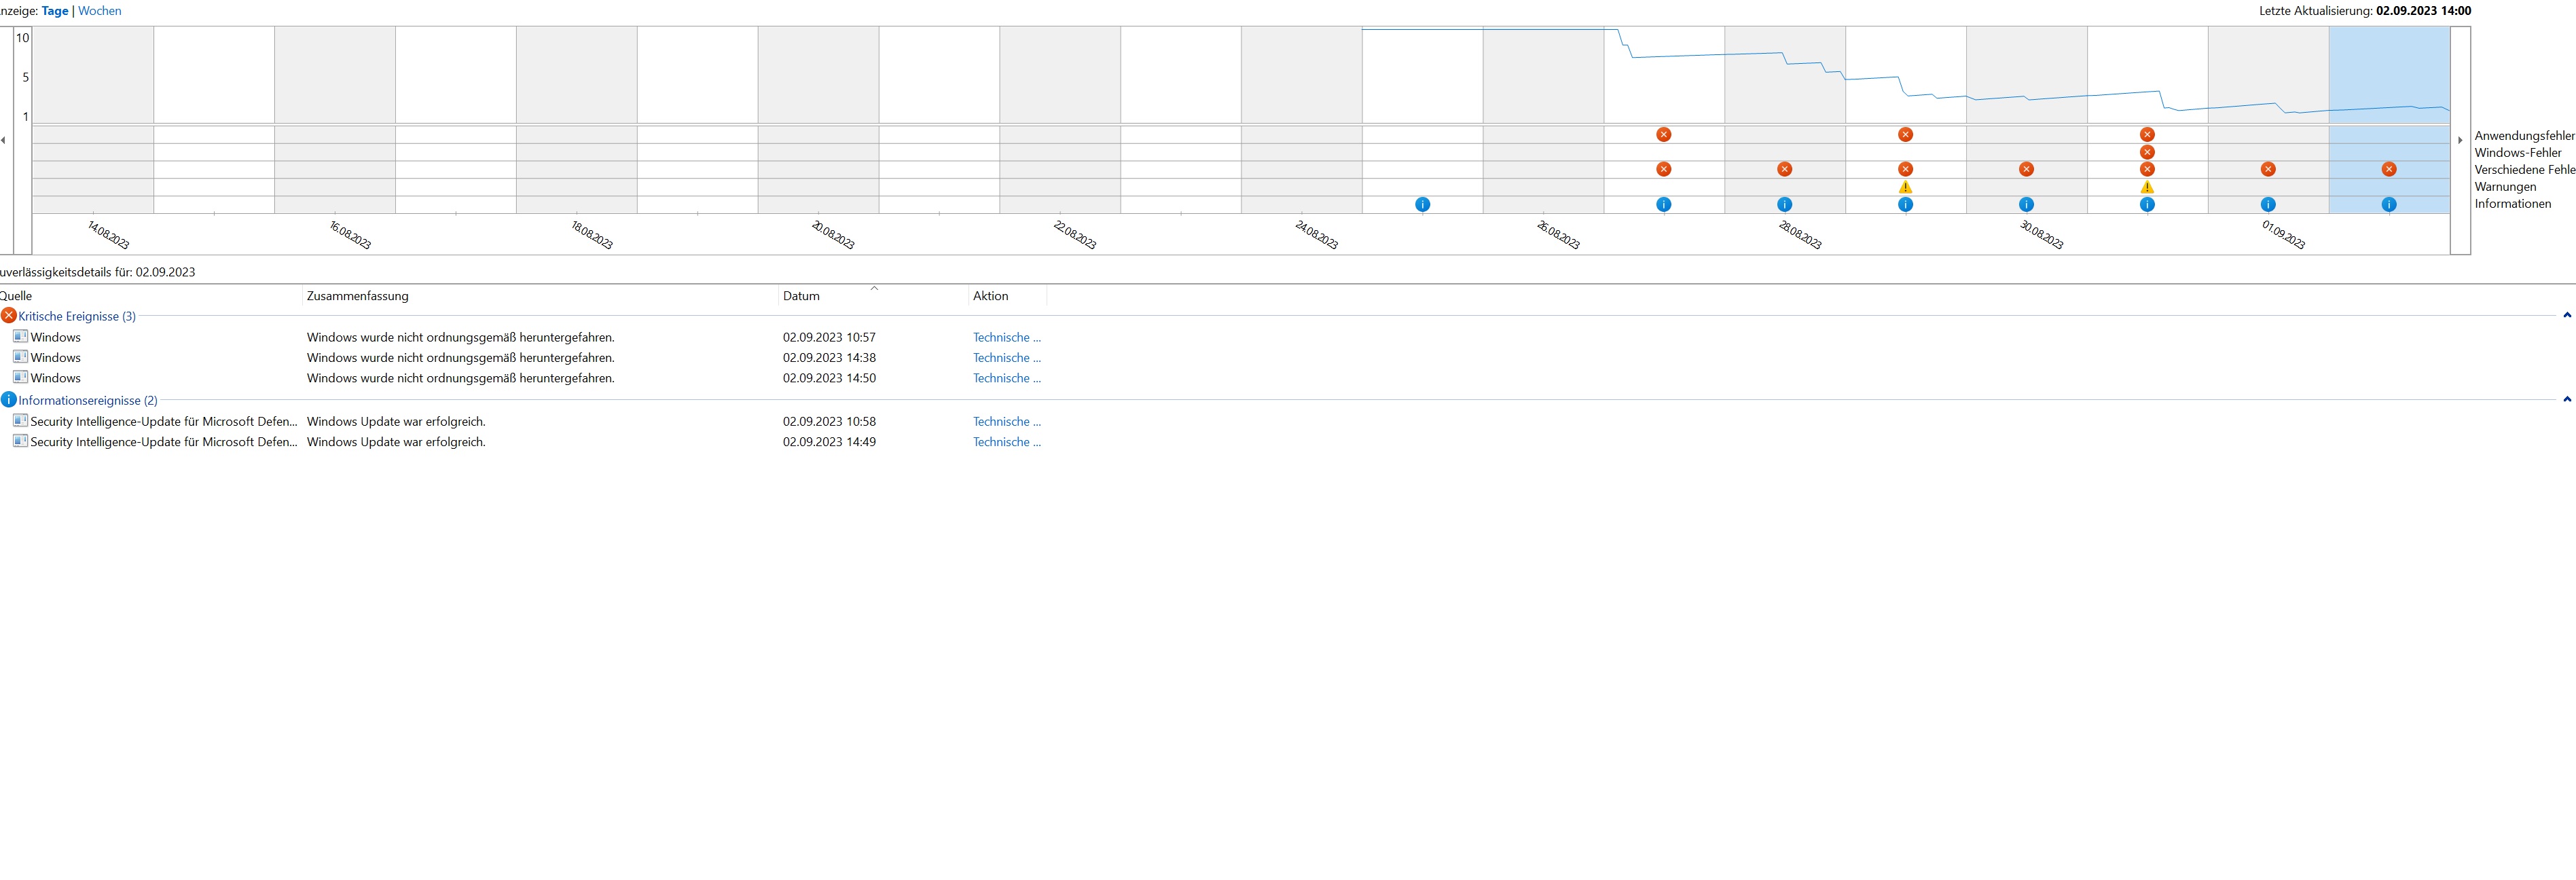
Task: Collapse the Informationsereignisse group
Action: (x=2566, y=400)
